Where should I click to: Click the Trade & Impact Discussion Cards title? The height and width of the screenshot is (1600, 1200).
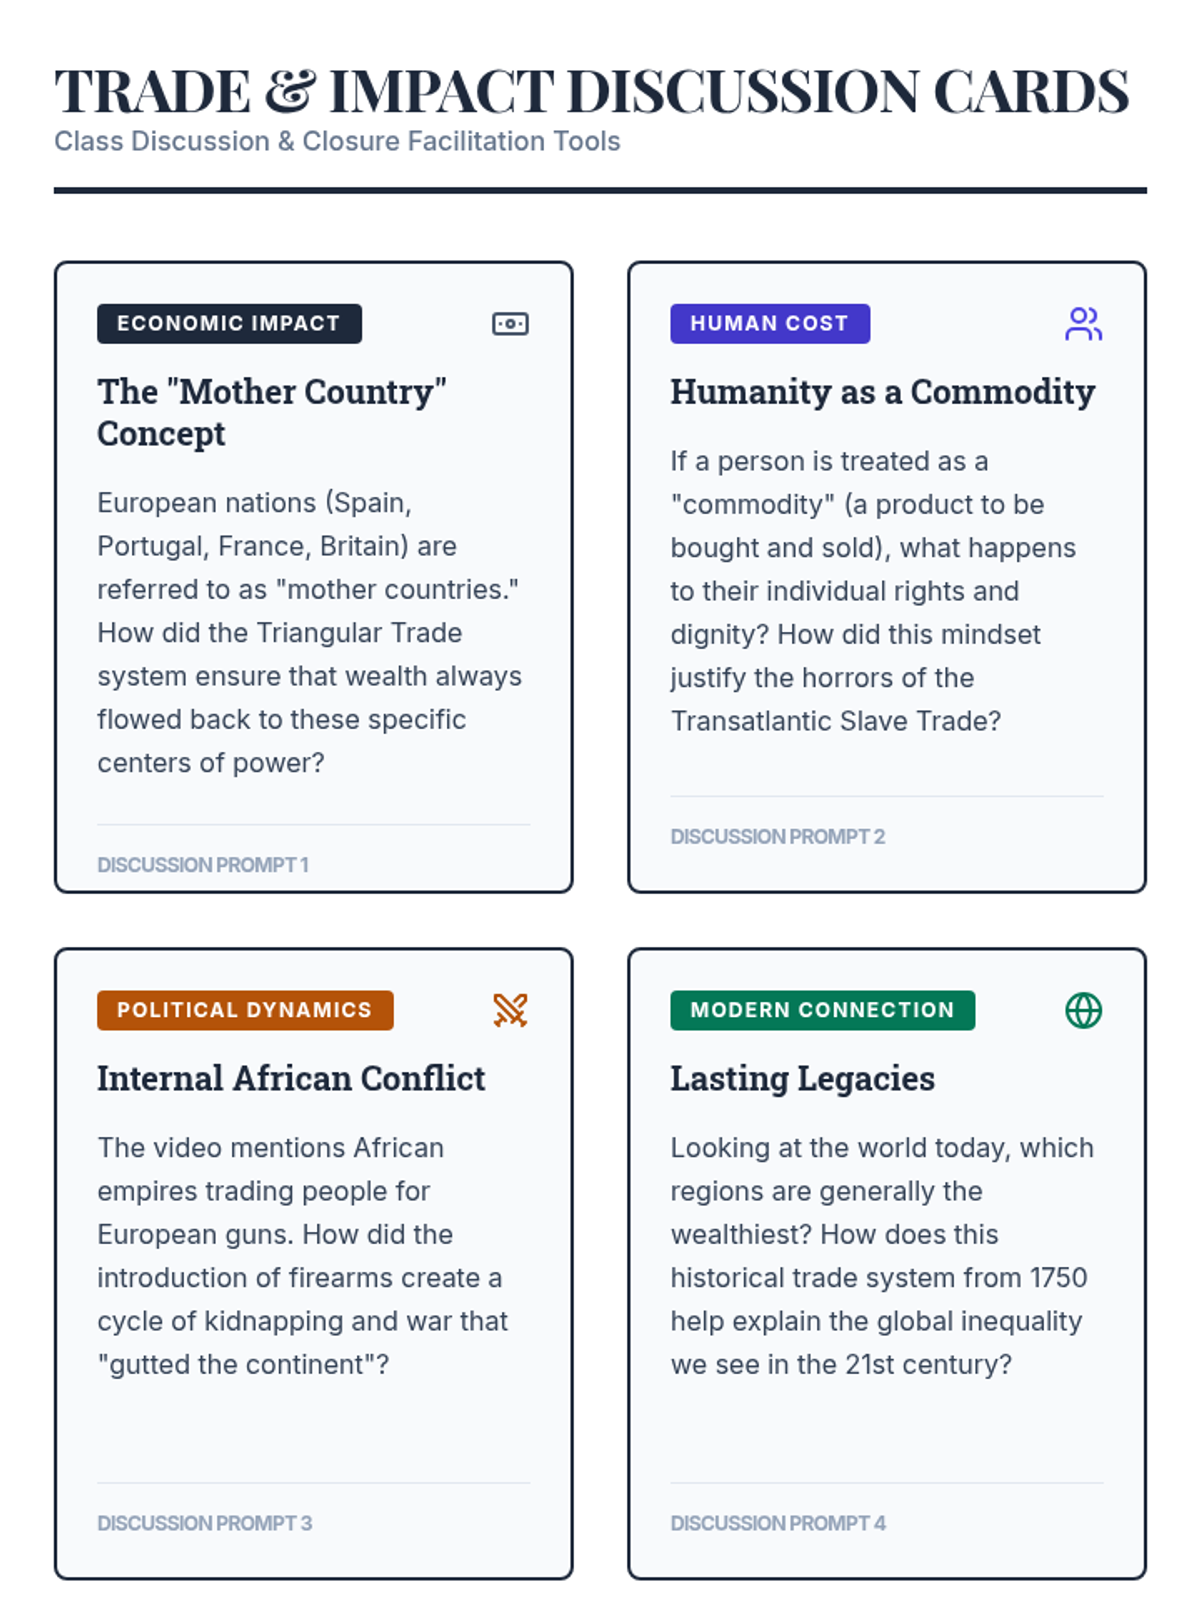591,92
